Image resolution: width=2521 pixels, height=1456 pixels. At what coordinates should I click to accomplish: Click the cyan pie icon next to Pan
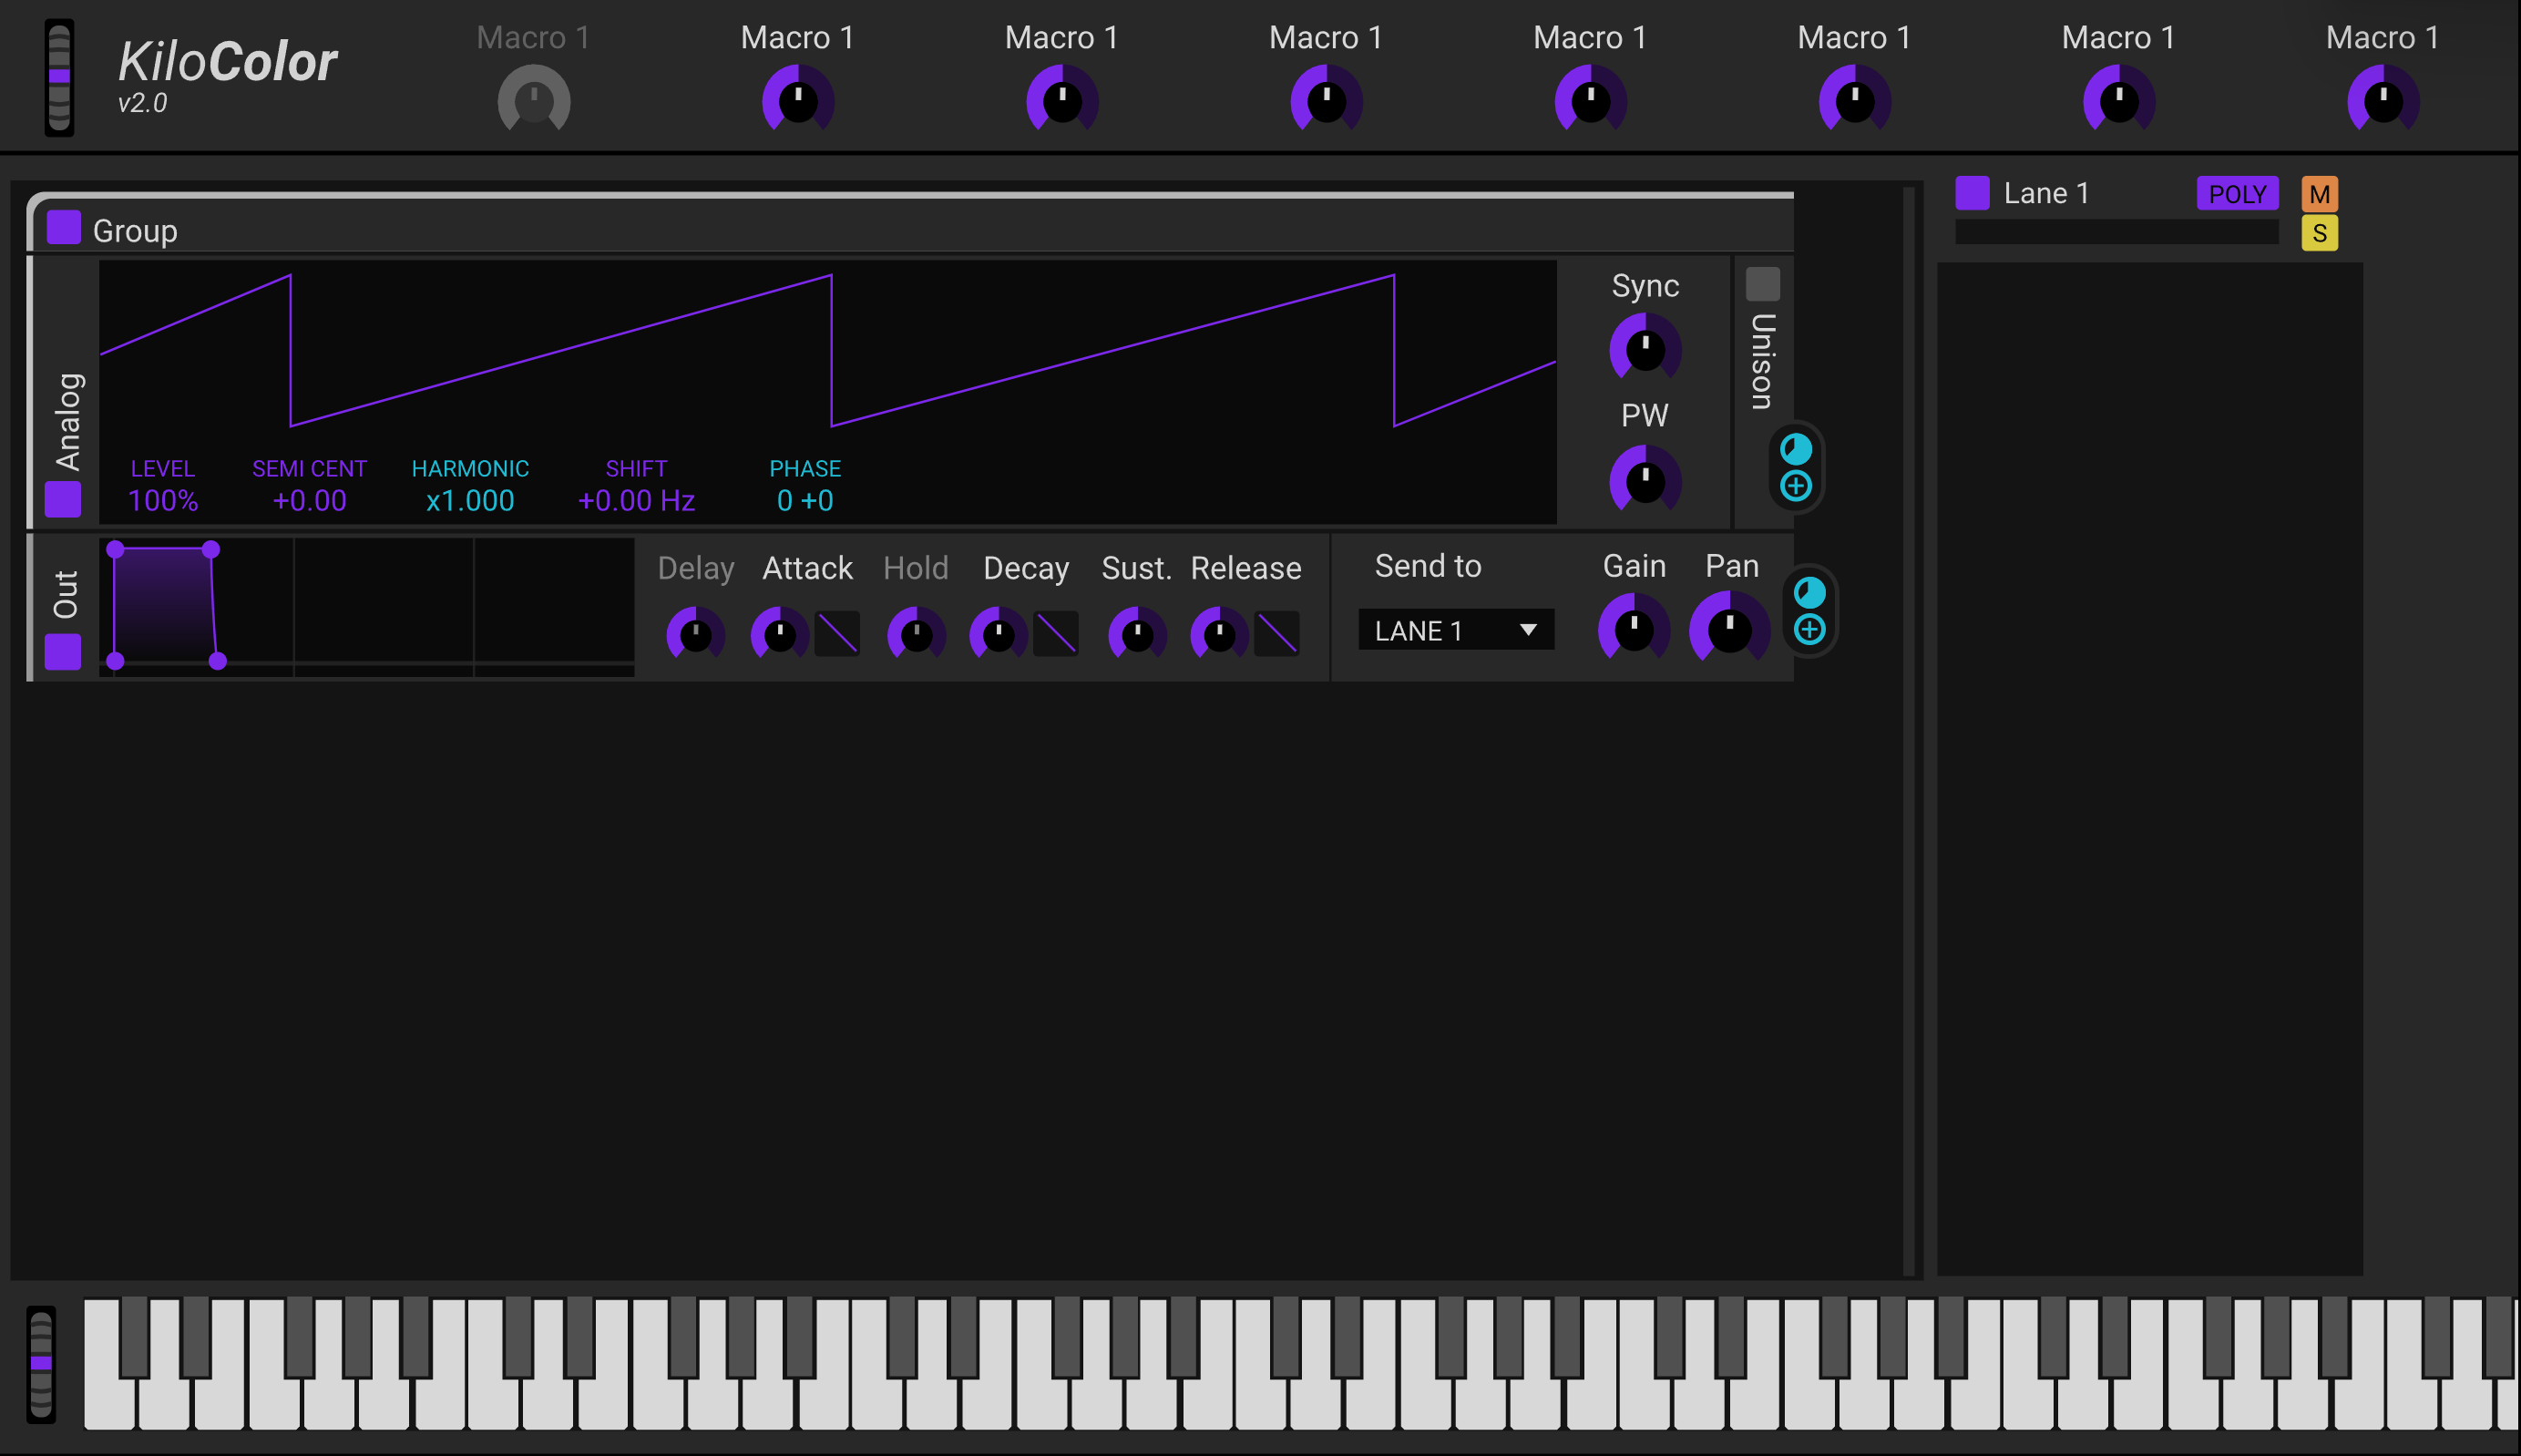point(1809,593)
